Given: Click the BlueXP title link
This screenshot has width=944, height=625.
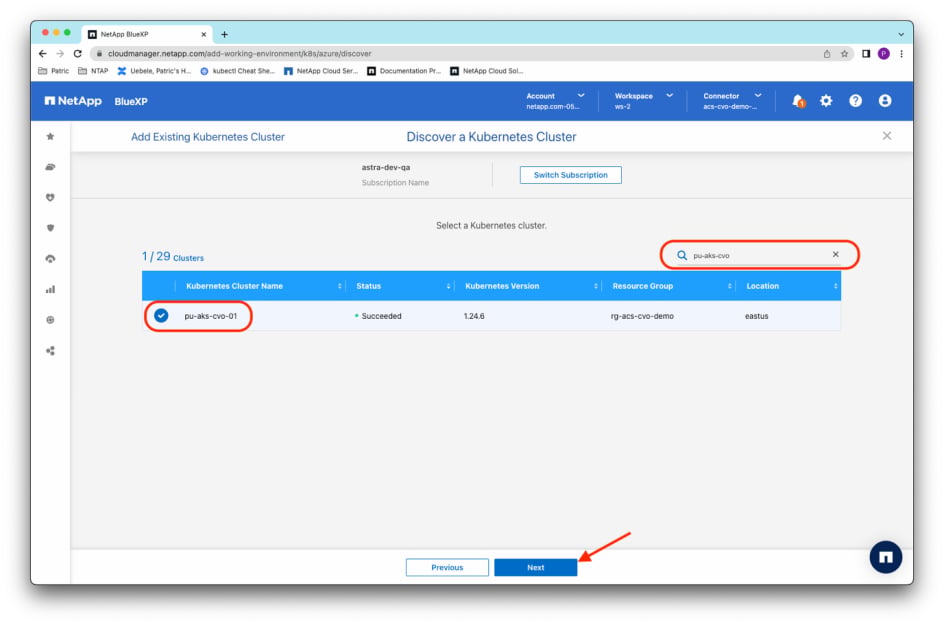Looking at the screenshot, I should point(131,101).
